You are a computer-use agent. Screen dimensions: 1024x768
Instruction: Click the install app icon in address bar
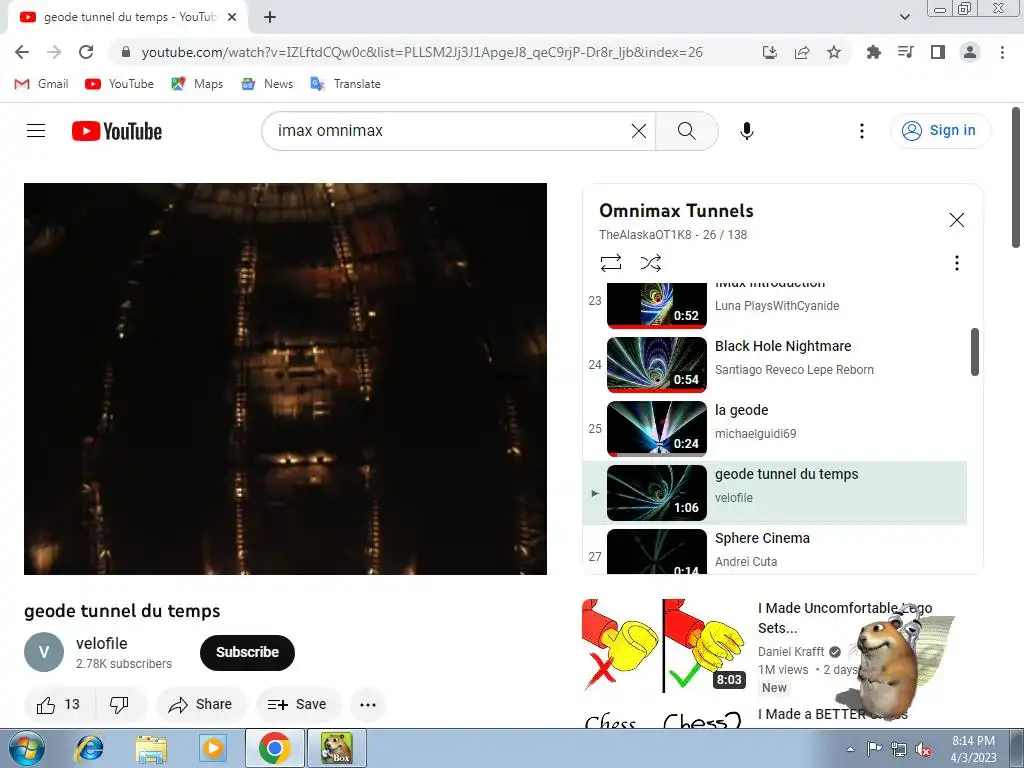coord(770,52)
